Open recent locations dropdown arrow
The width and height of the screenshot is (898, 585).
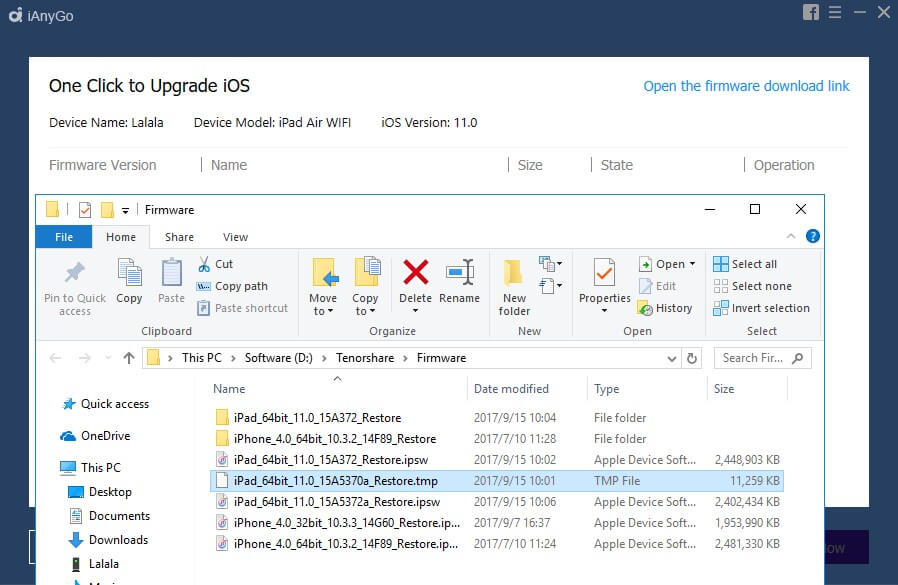coord(108,358)
